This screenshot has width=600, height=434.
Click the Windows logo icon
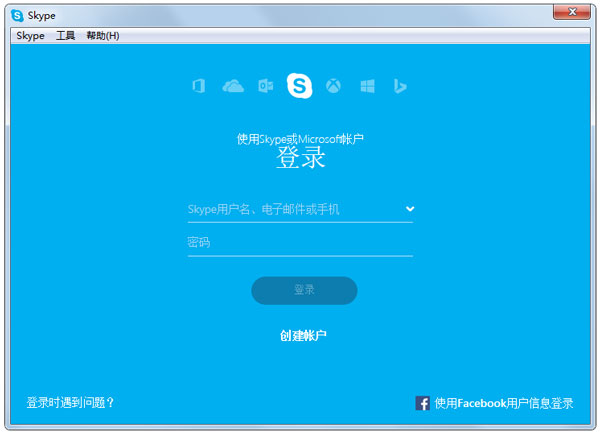click(x=367, y=86)
